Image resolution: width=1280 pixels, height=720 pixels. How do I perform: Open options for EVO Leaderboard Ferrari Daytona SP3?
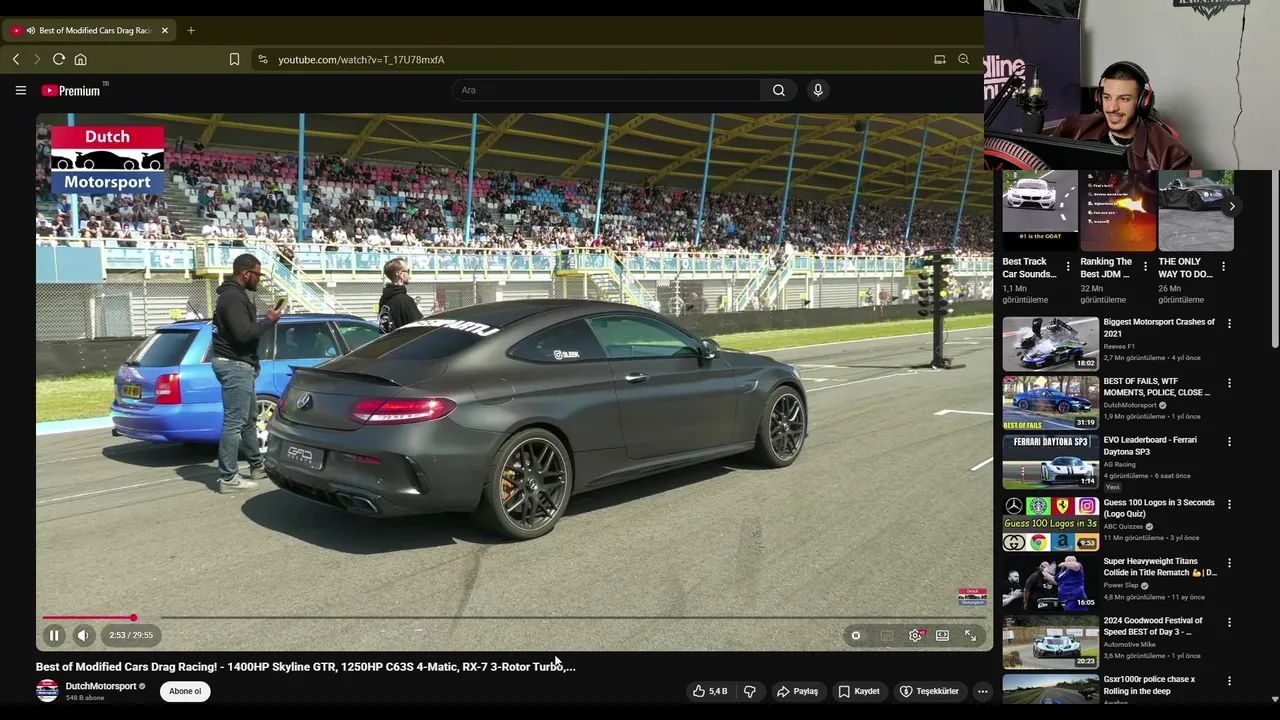[x=1229, y=442]
